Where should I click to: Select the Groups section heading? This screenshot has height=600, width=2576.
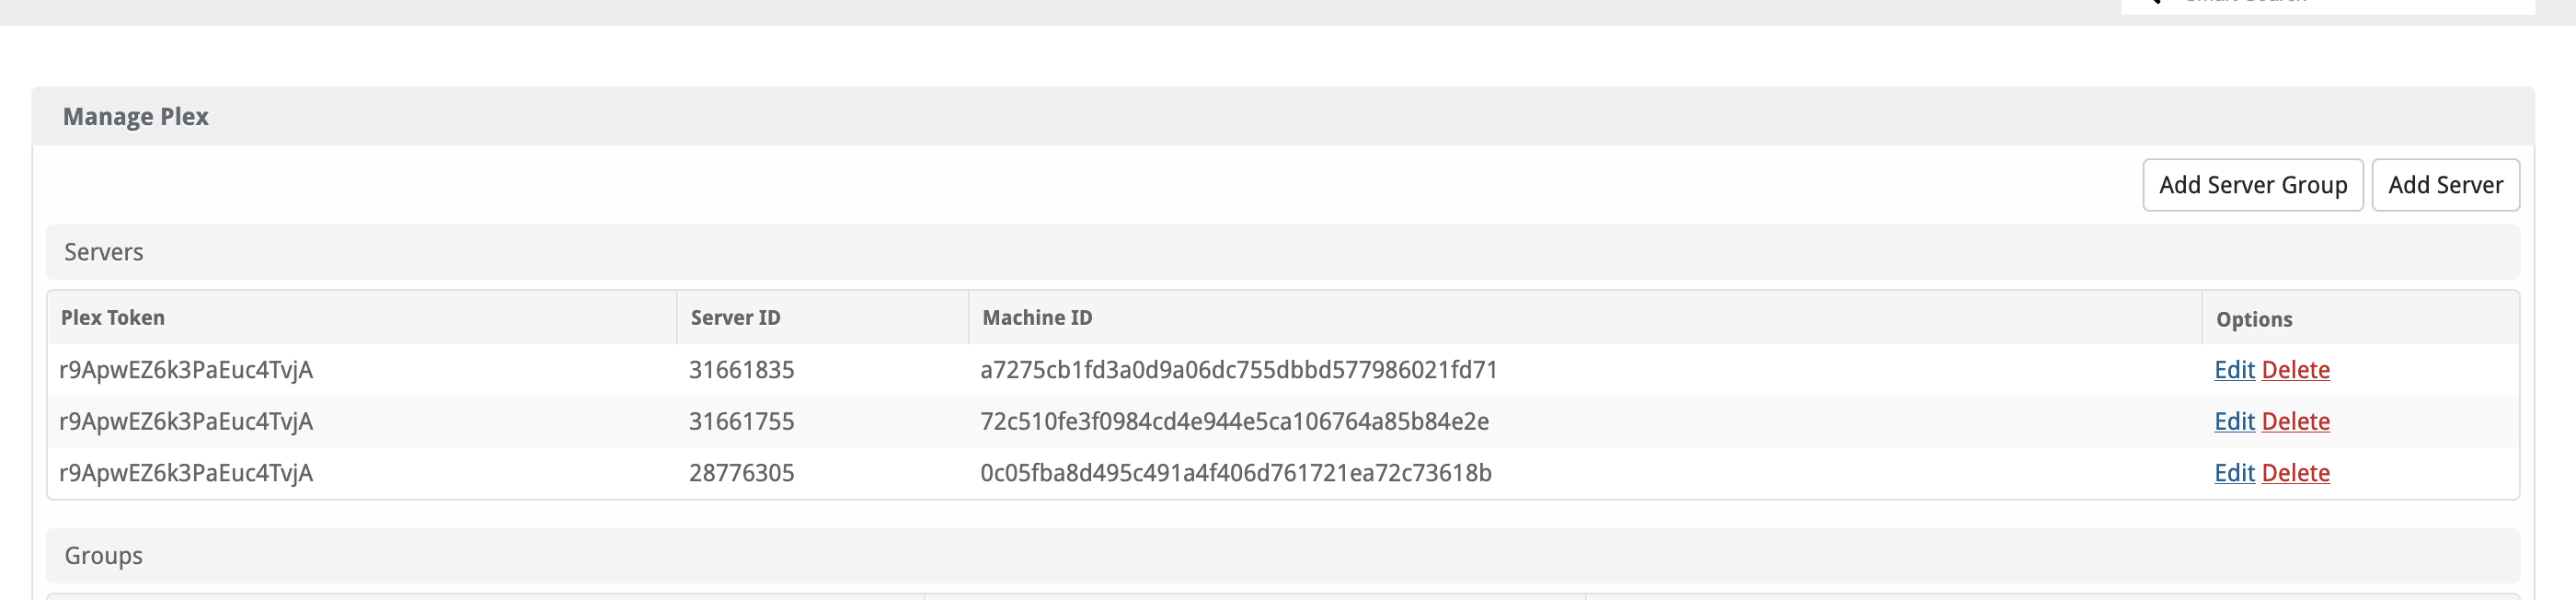pos(104,556)
